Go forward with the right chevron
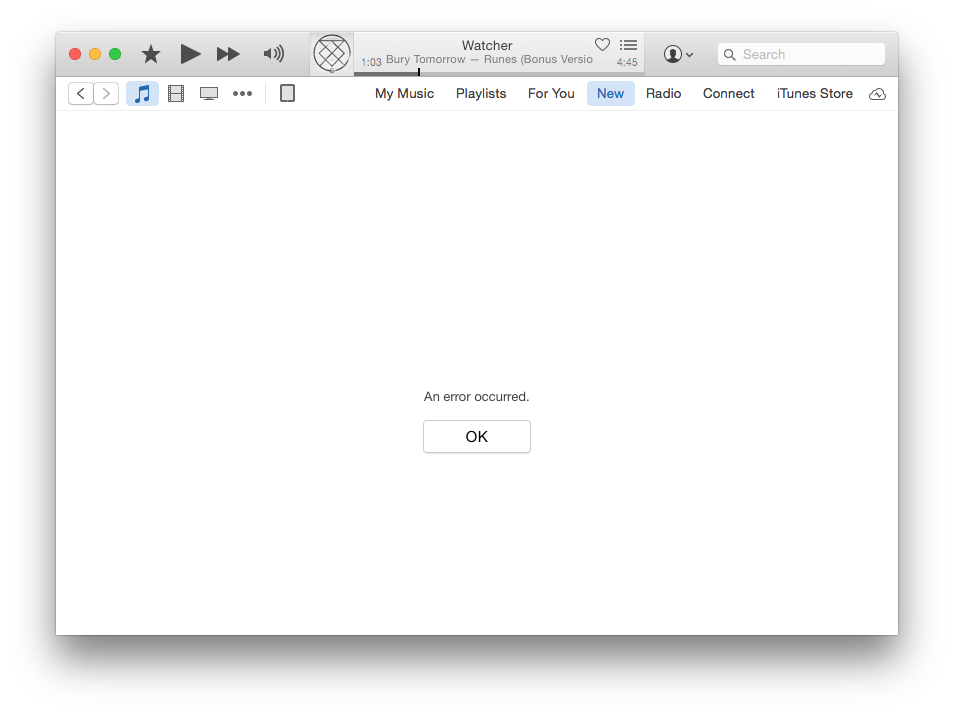Viewport: 954px width, 715px height. (x=106, y=94)
